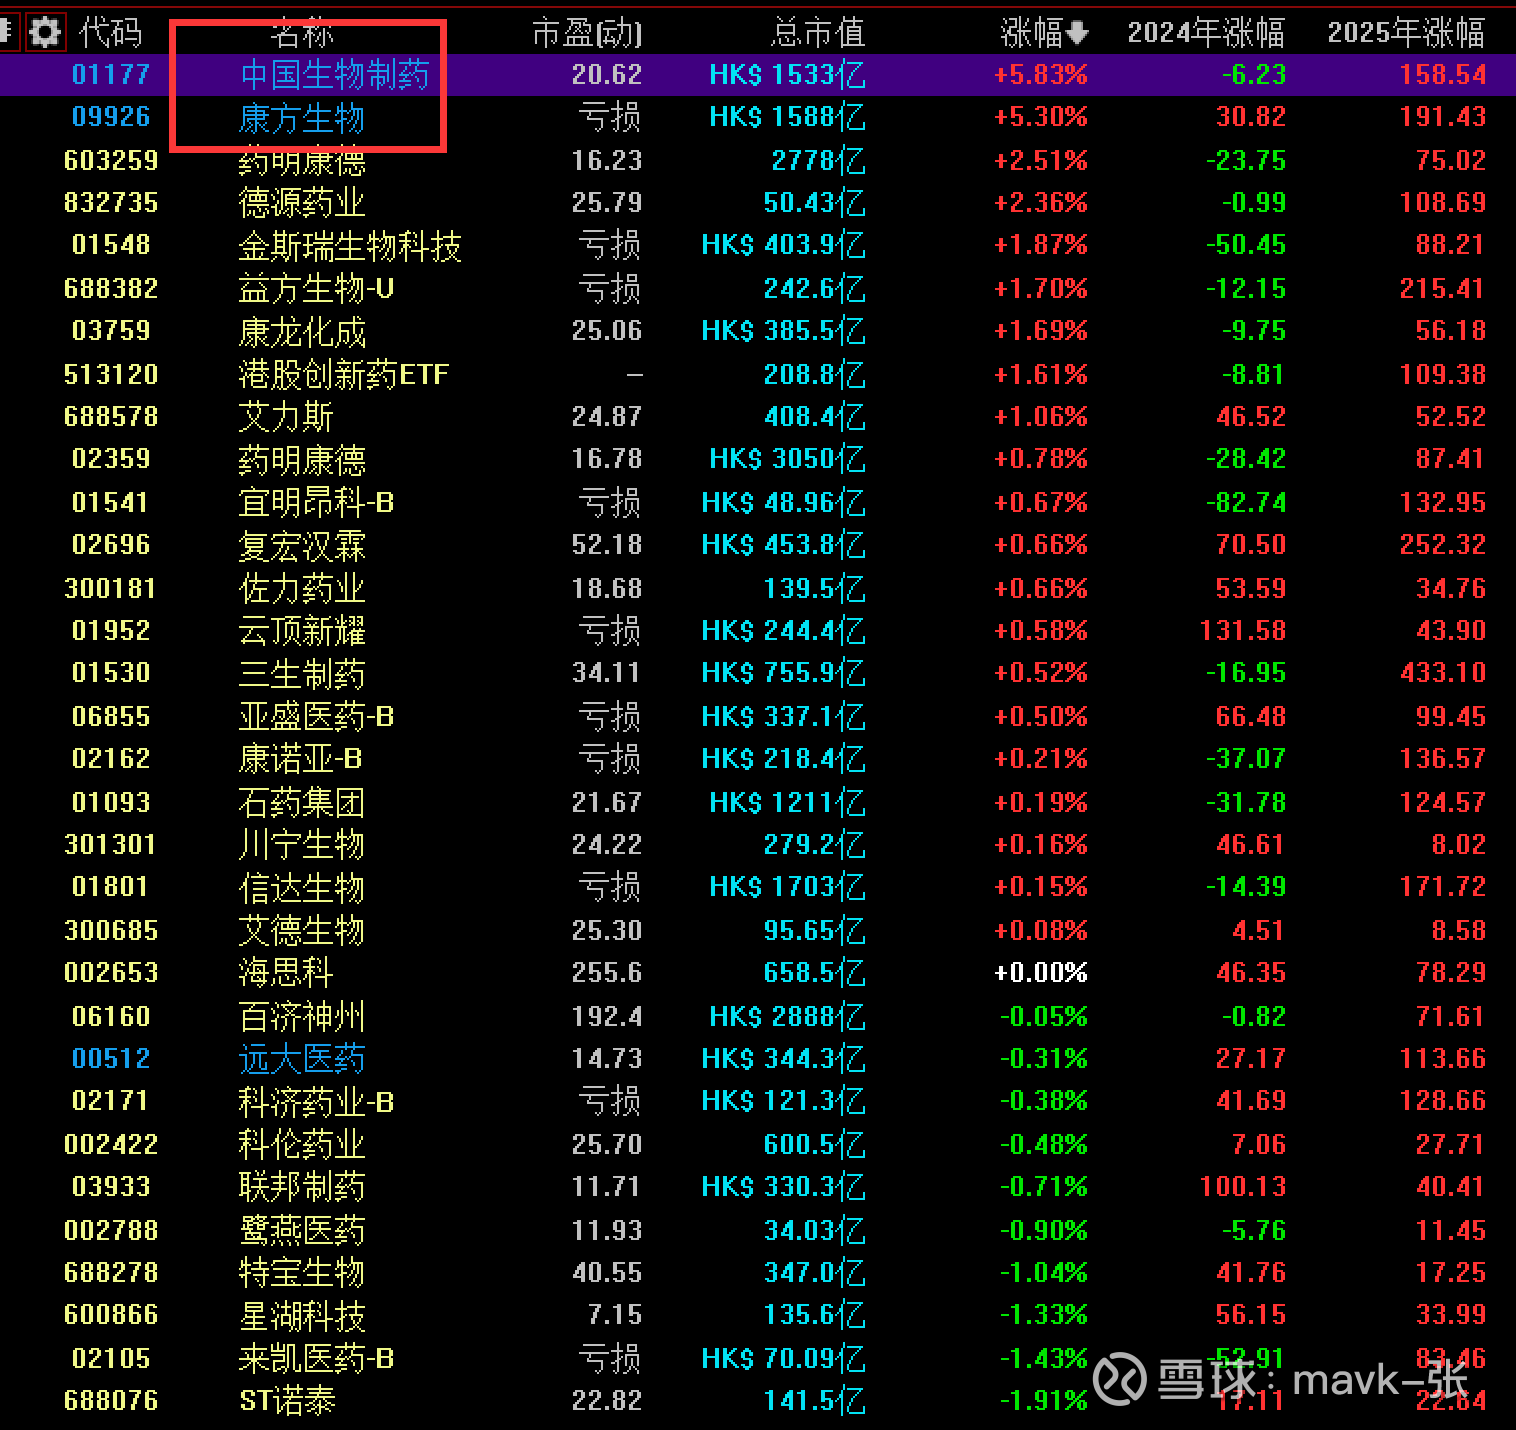Select 港股创新药ETF in the list

tap(344, 375)
